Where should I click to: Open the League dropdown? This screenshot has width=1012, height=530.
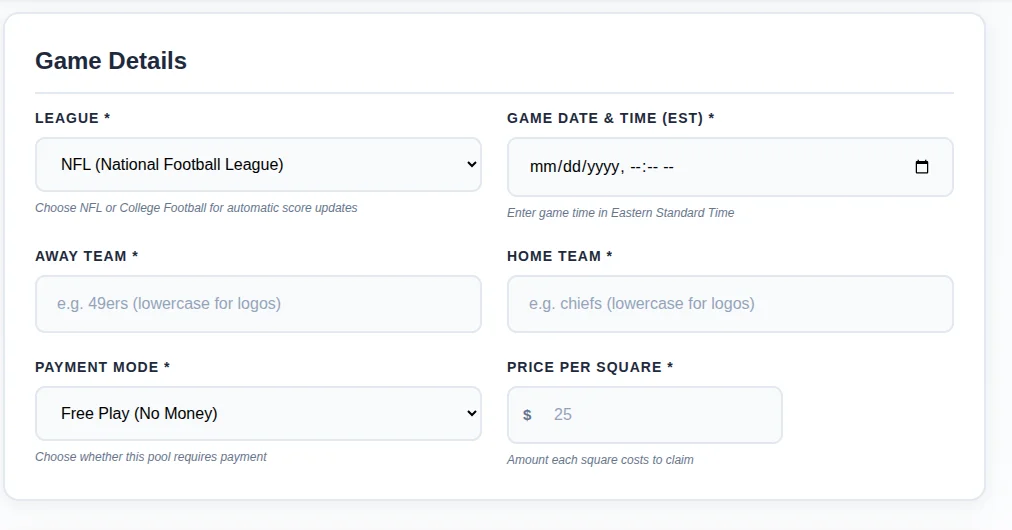pyautogui.click(x=258, y=165)
